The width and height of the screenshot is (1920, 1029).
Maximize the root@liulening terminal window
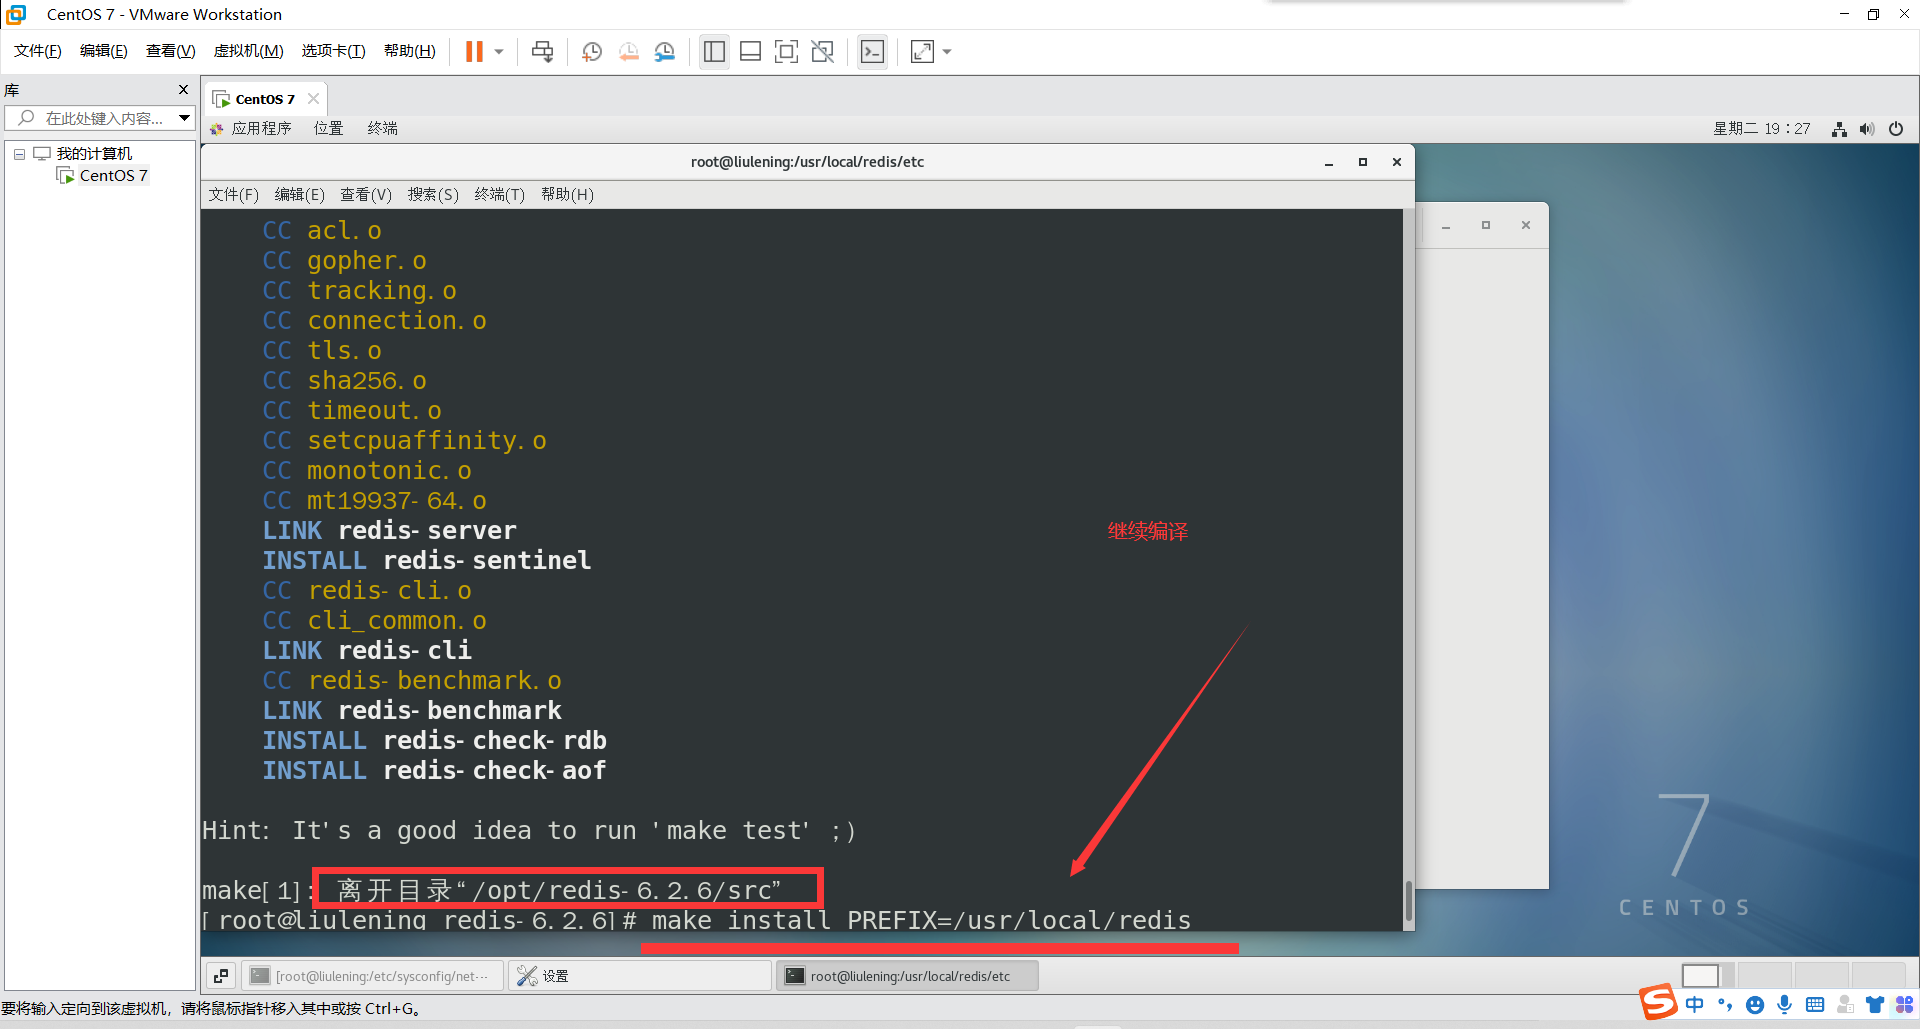coord(1362,162)
